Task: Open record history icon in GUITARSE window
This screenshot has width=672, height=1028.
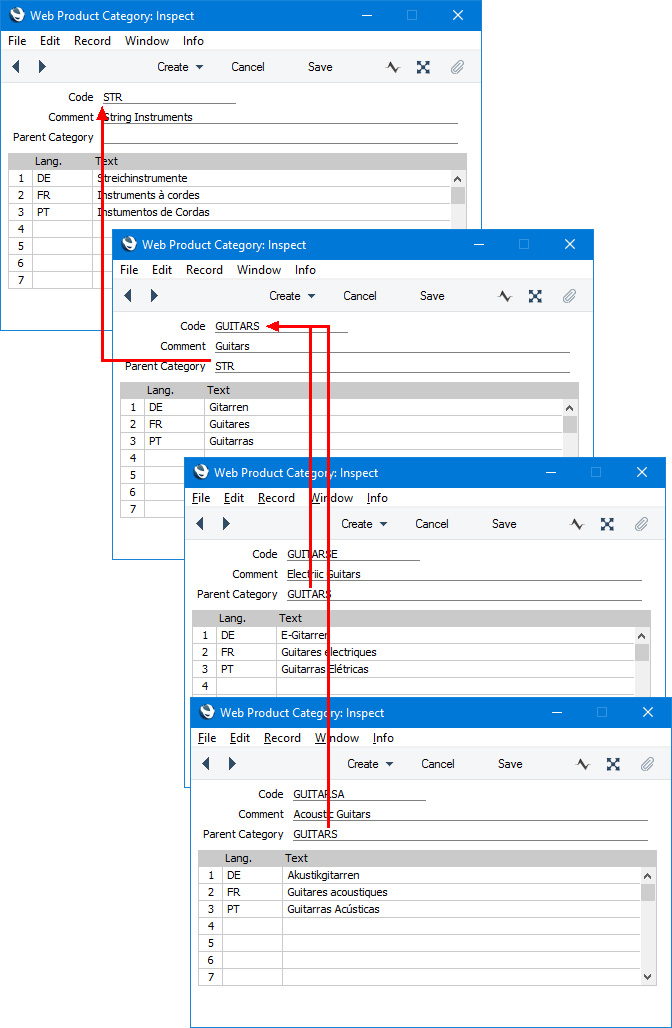Action: [577, 524]
